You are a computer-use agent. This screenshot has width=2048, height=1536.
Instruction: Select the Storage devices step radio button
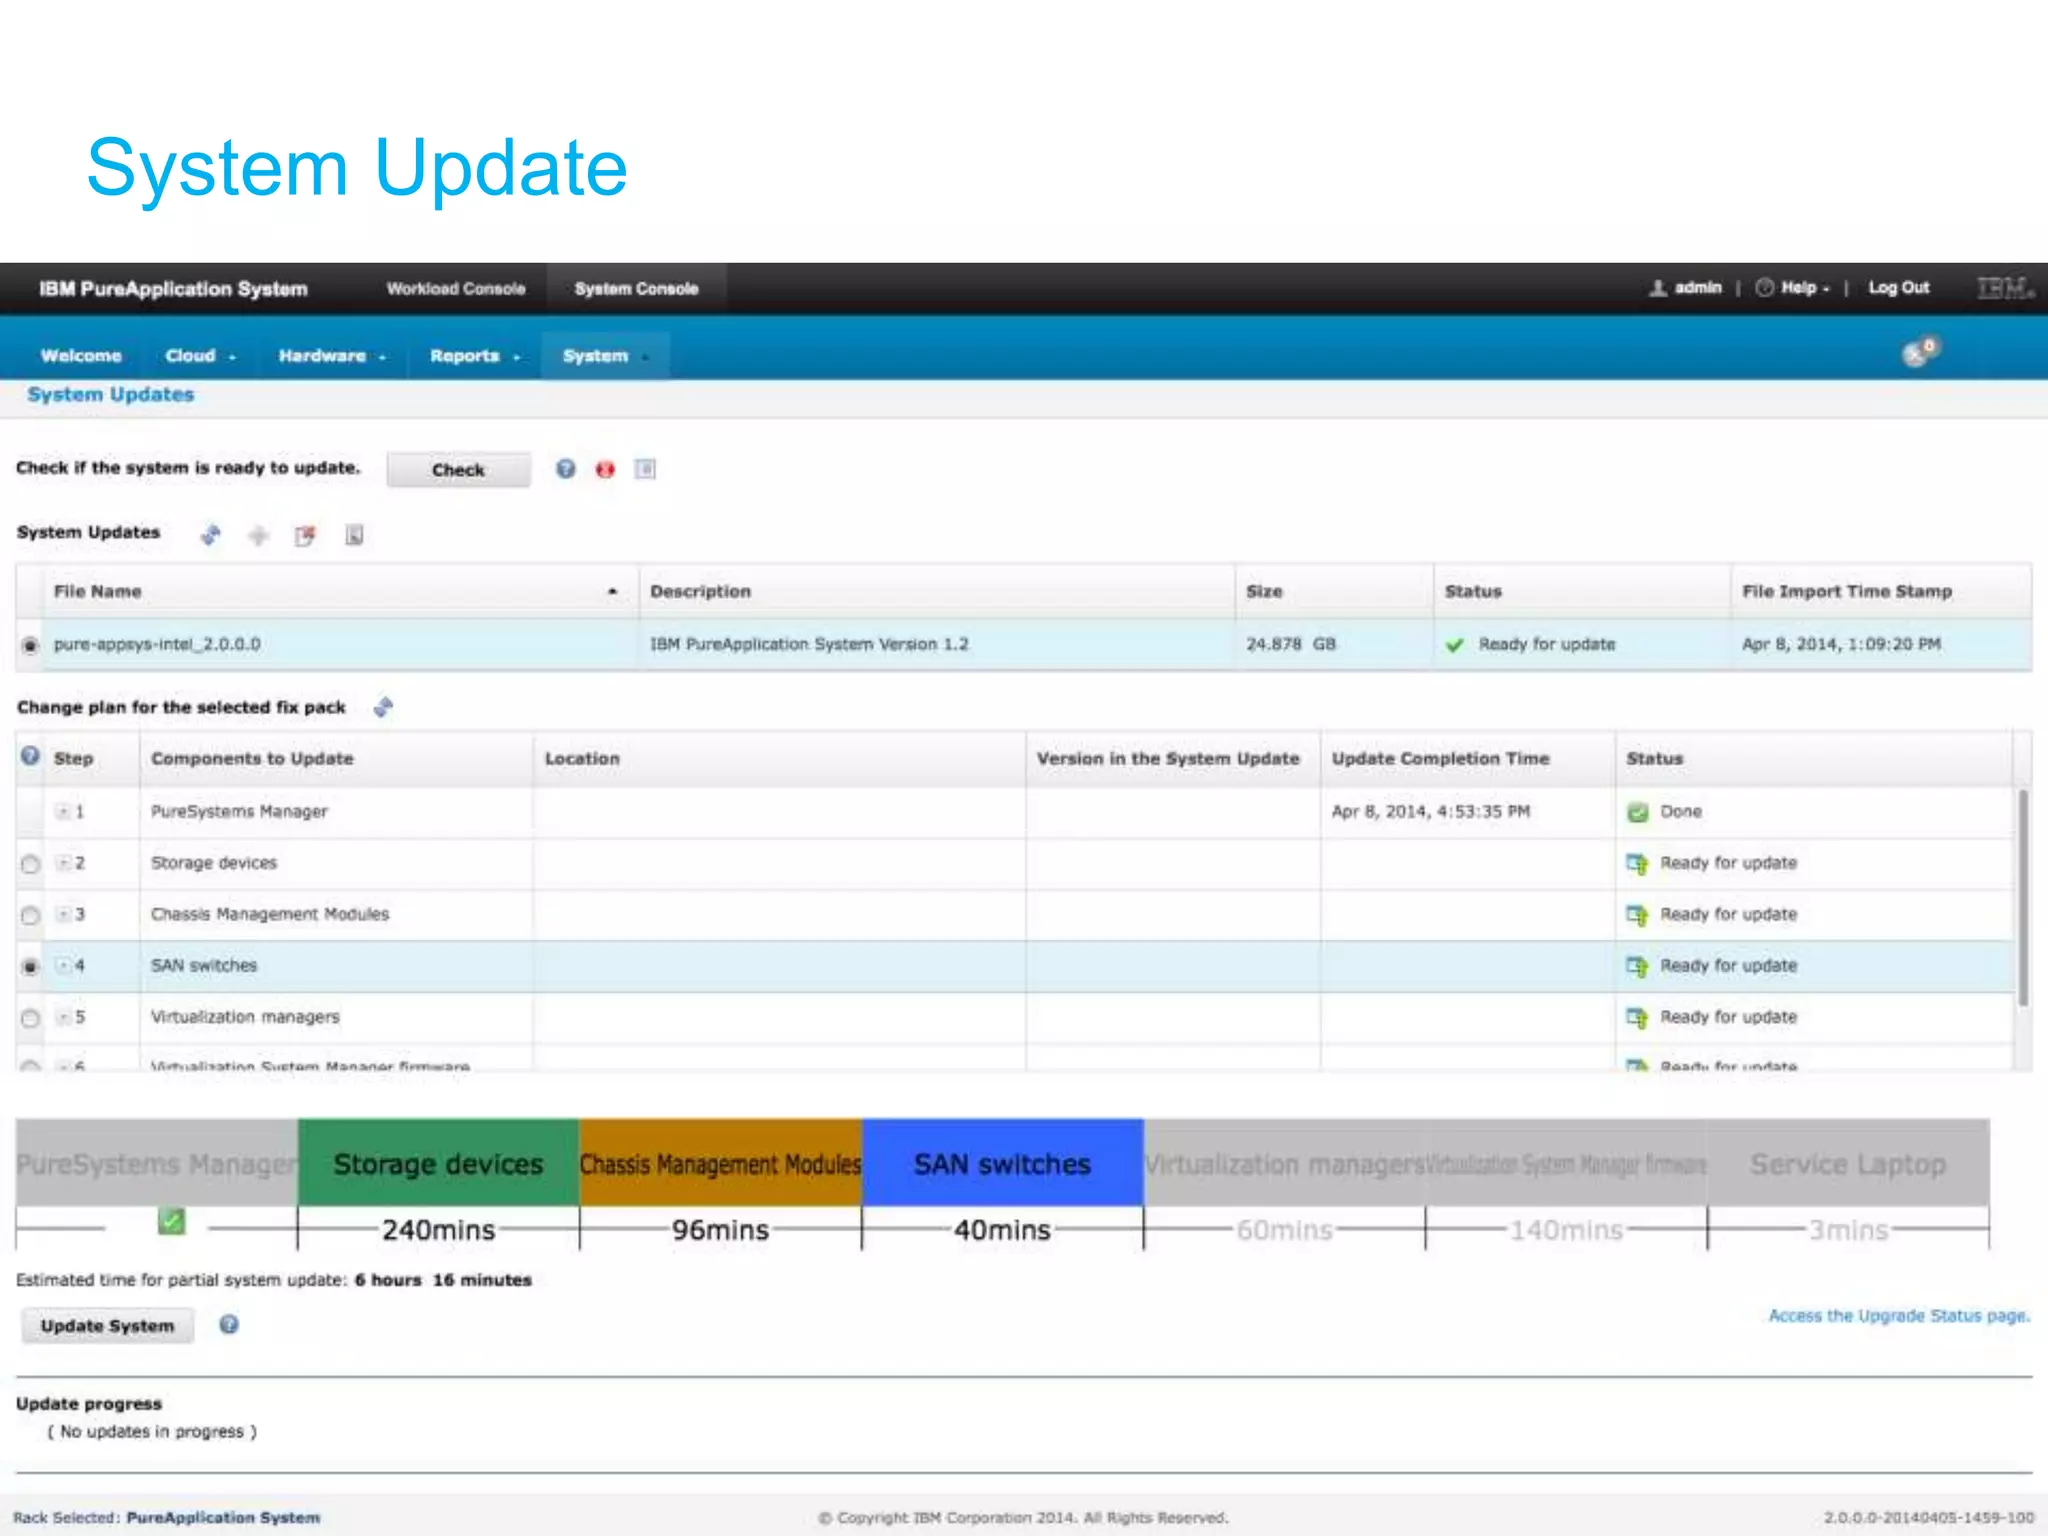pyautogui.click(x=30, y=864)
